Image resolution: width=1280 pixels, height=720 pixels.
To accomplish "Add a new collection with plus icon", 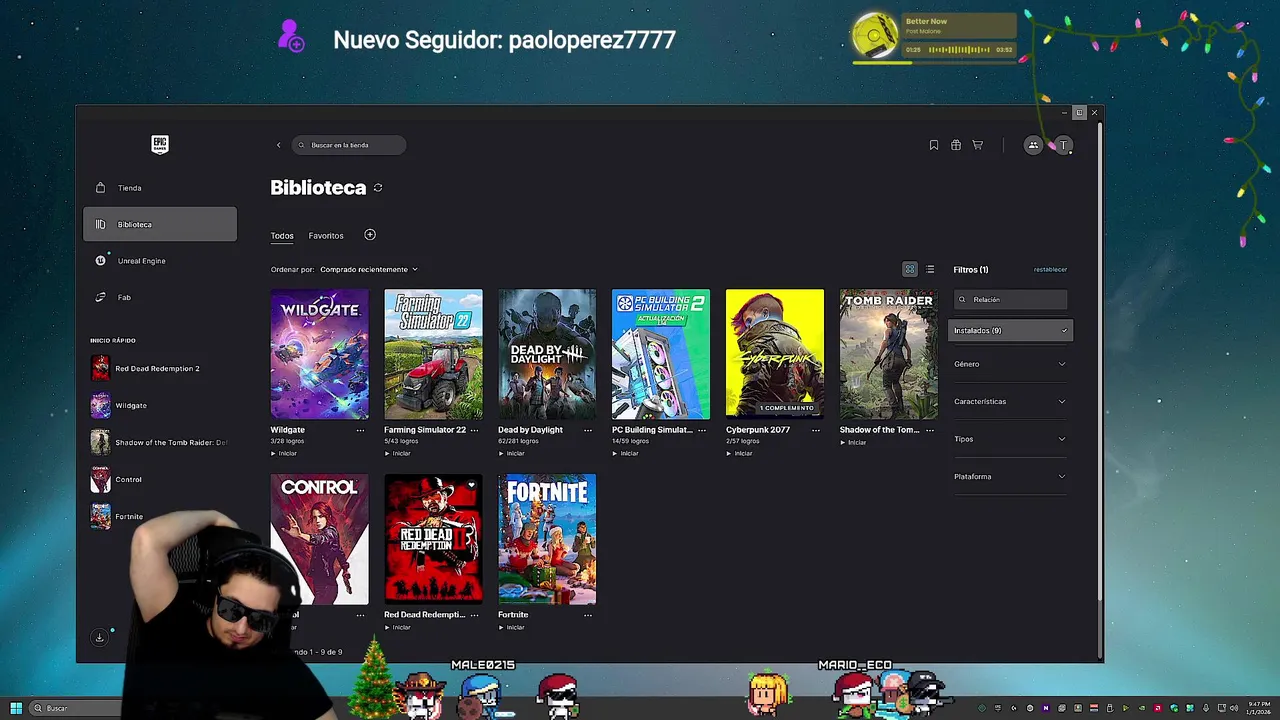I will [370, 235].
